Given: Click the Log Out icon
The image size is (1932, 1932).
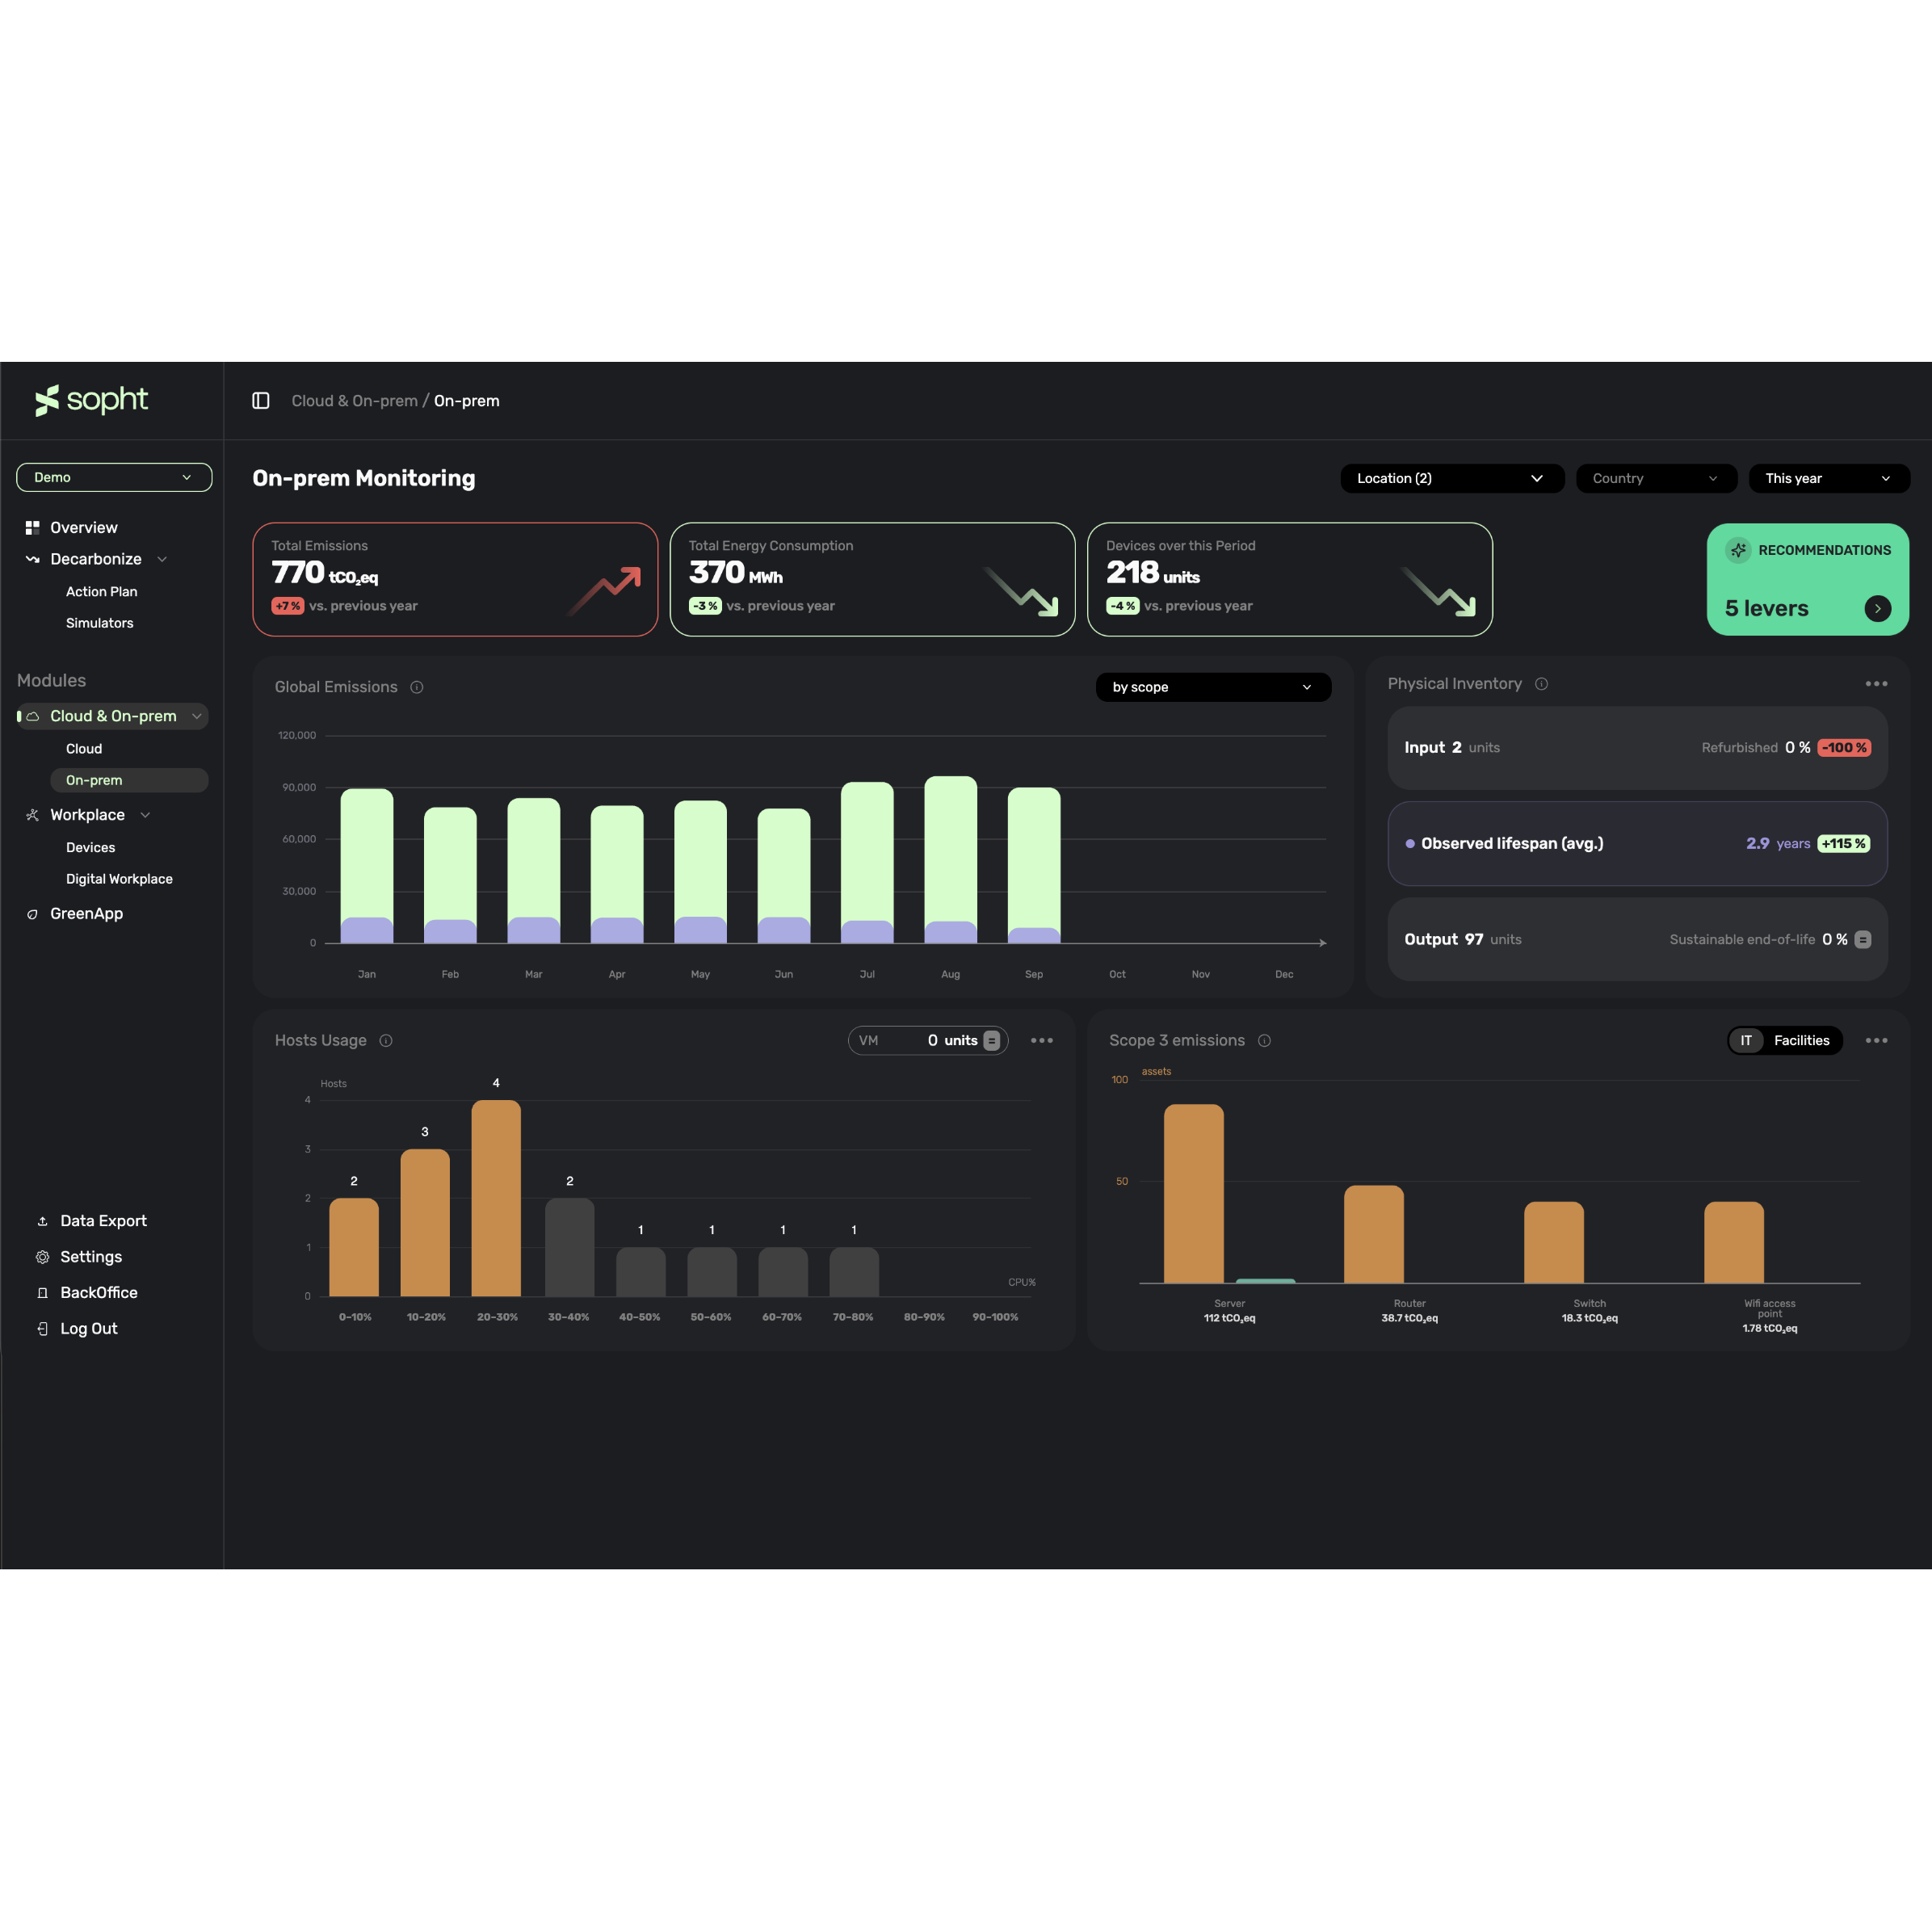Looking at the screenshot, I should coord(42,1329).
